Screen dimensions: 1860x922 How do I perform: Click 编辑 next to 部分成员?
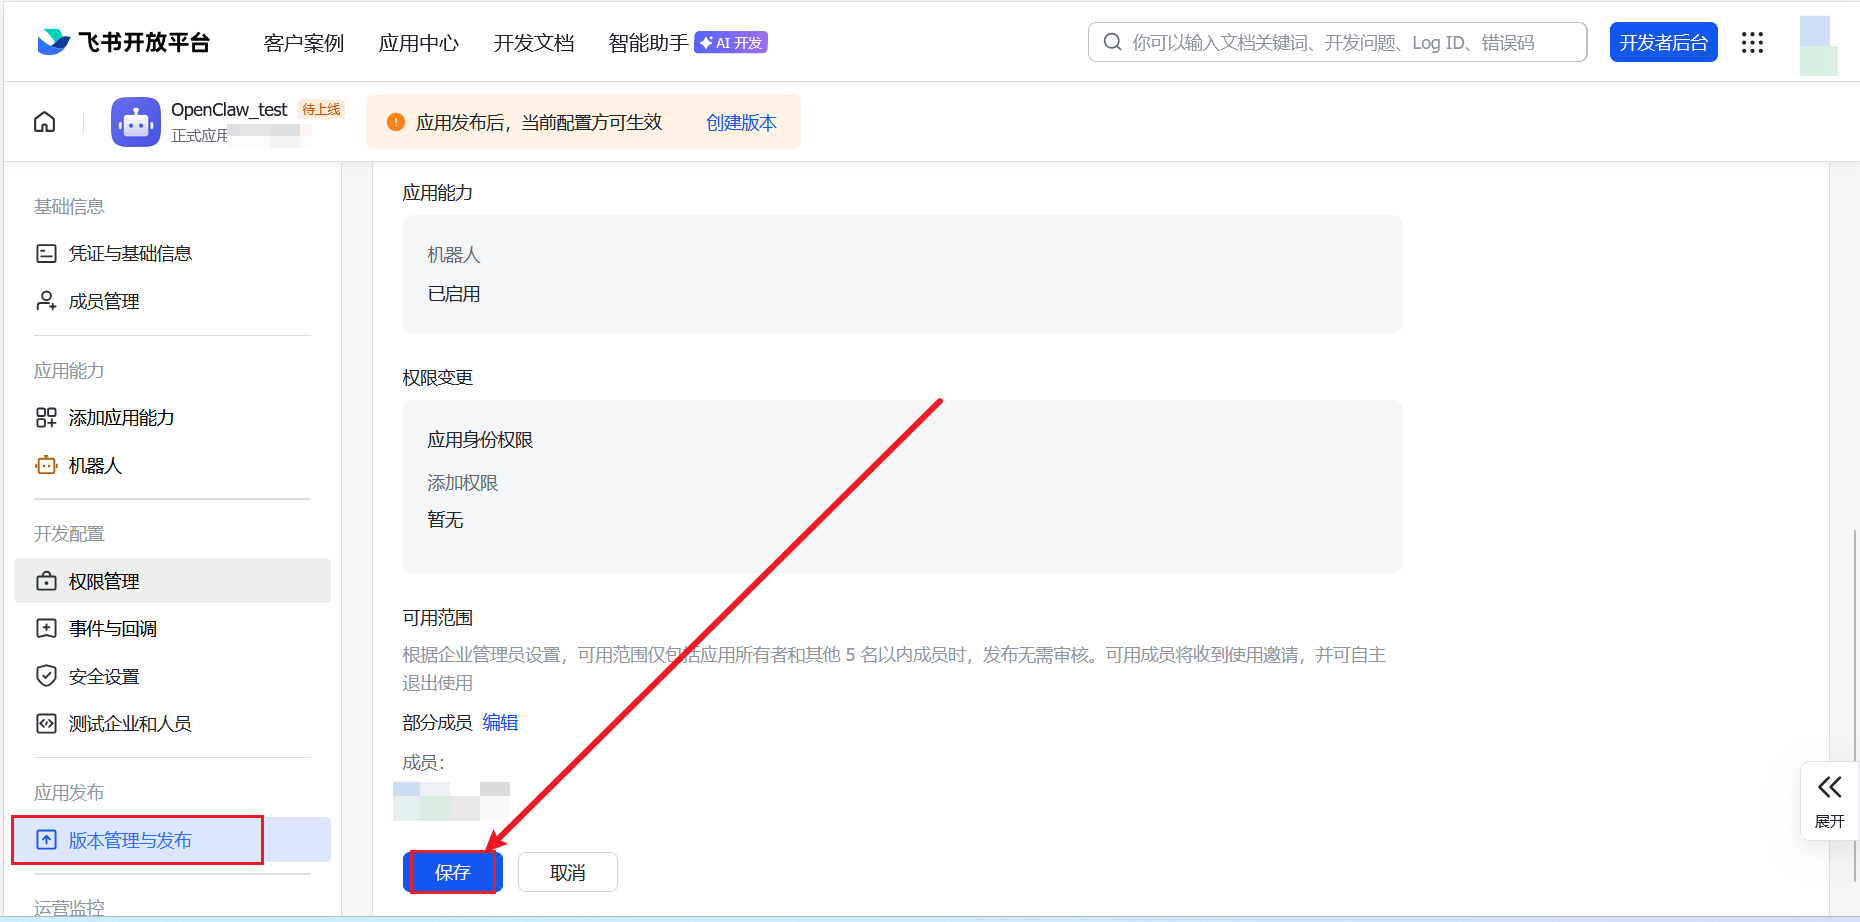[500, 722]
